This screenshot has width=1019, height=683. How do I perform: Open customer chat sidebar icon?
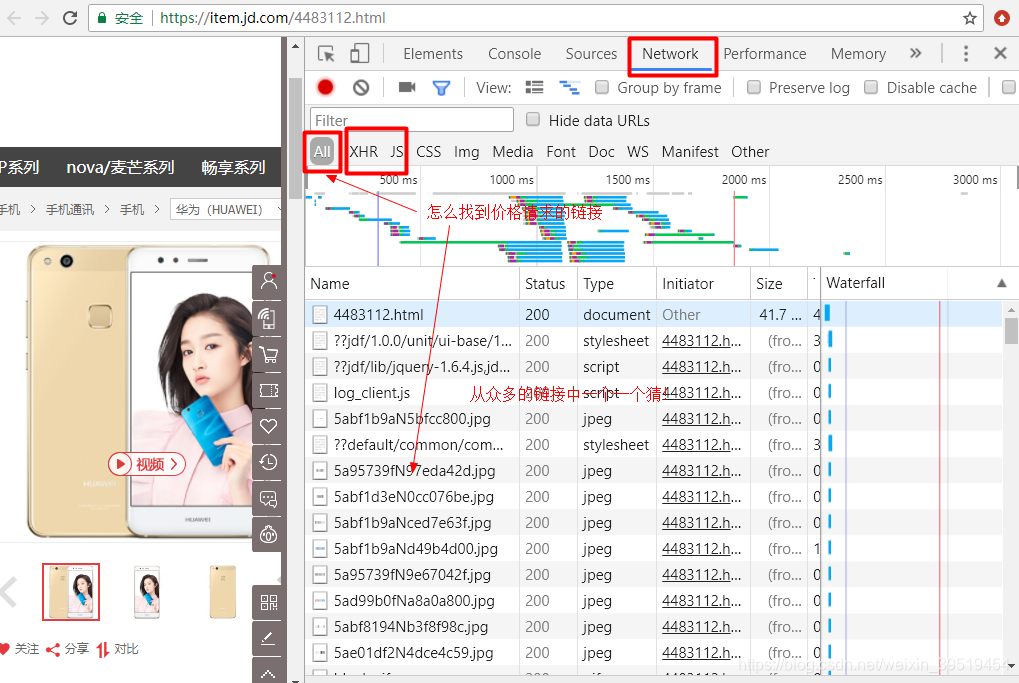(268, 499)
